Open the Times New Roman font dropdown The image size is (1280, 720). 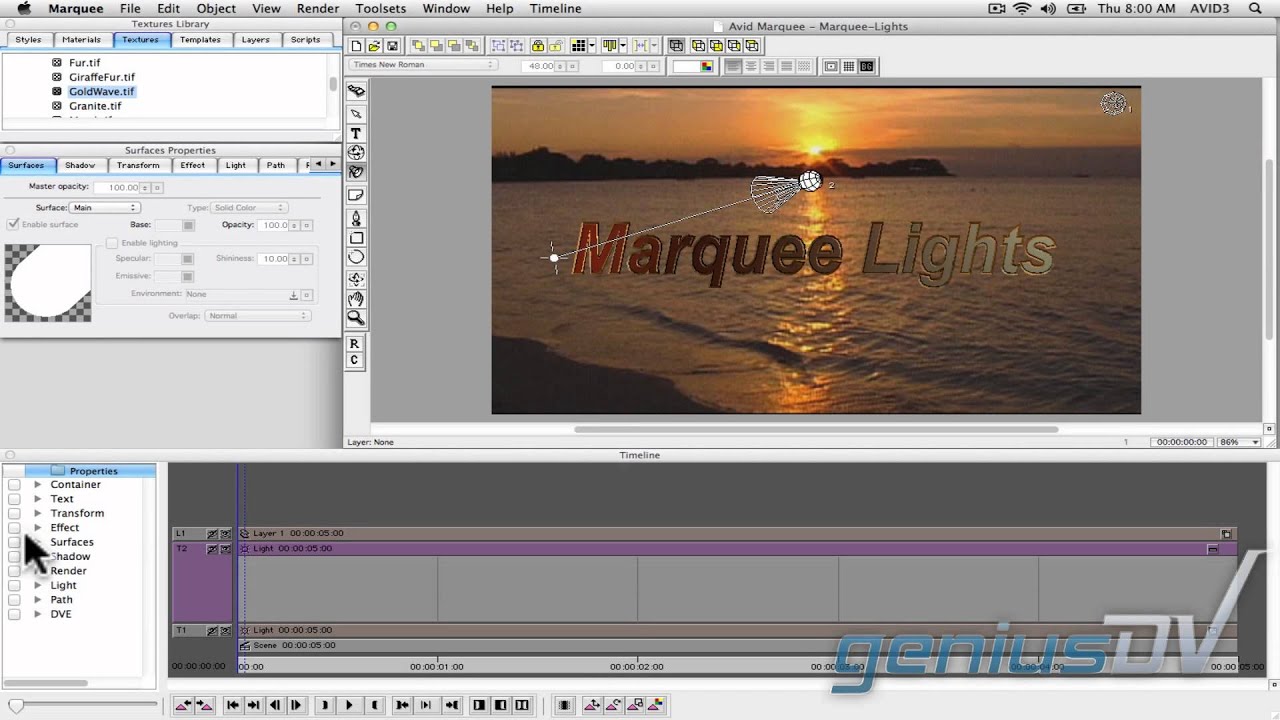423,65
